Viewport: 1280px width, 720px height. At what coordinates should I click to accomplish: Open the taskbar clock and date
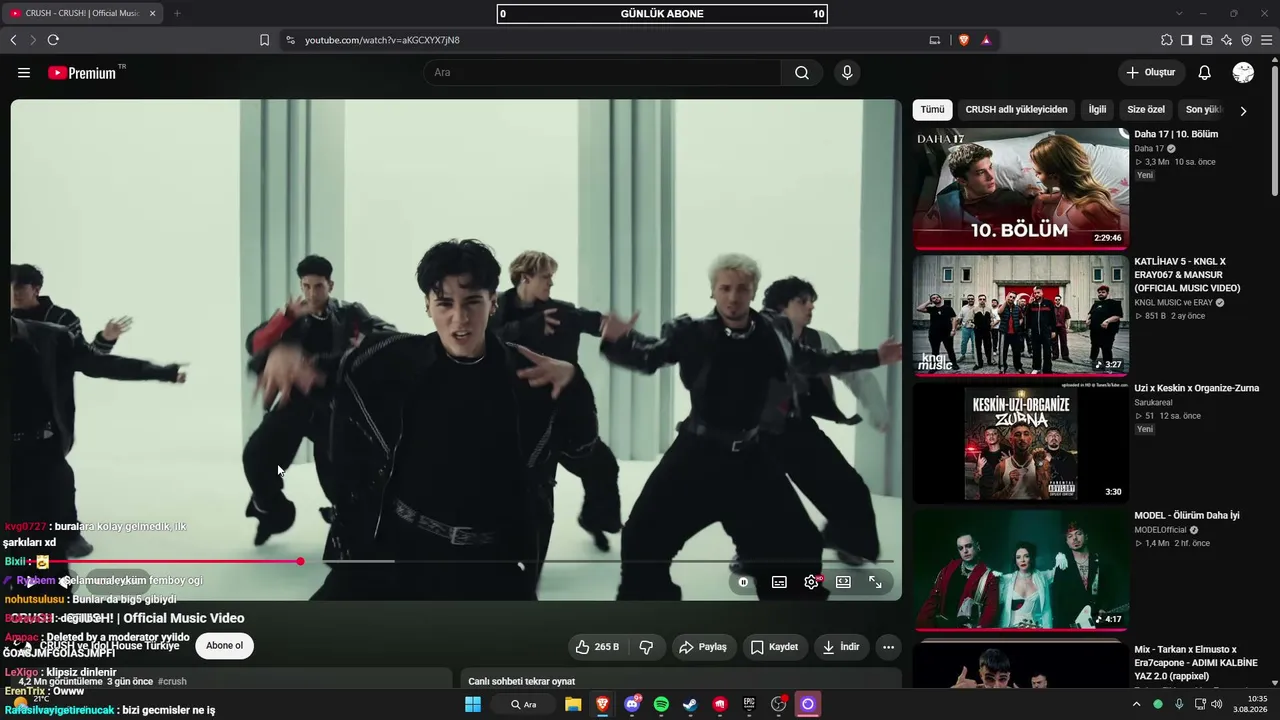pos(1250,705)
